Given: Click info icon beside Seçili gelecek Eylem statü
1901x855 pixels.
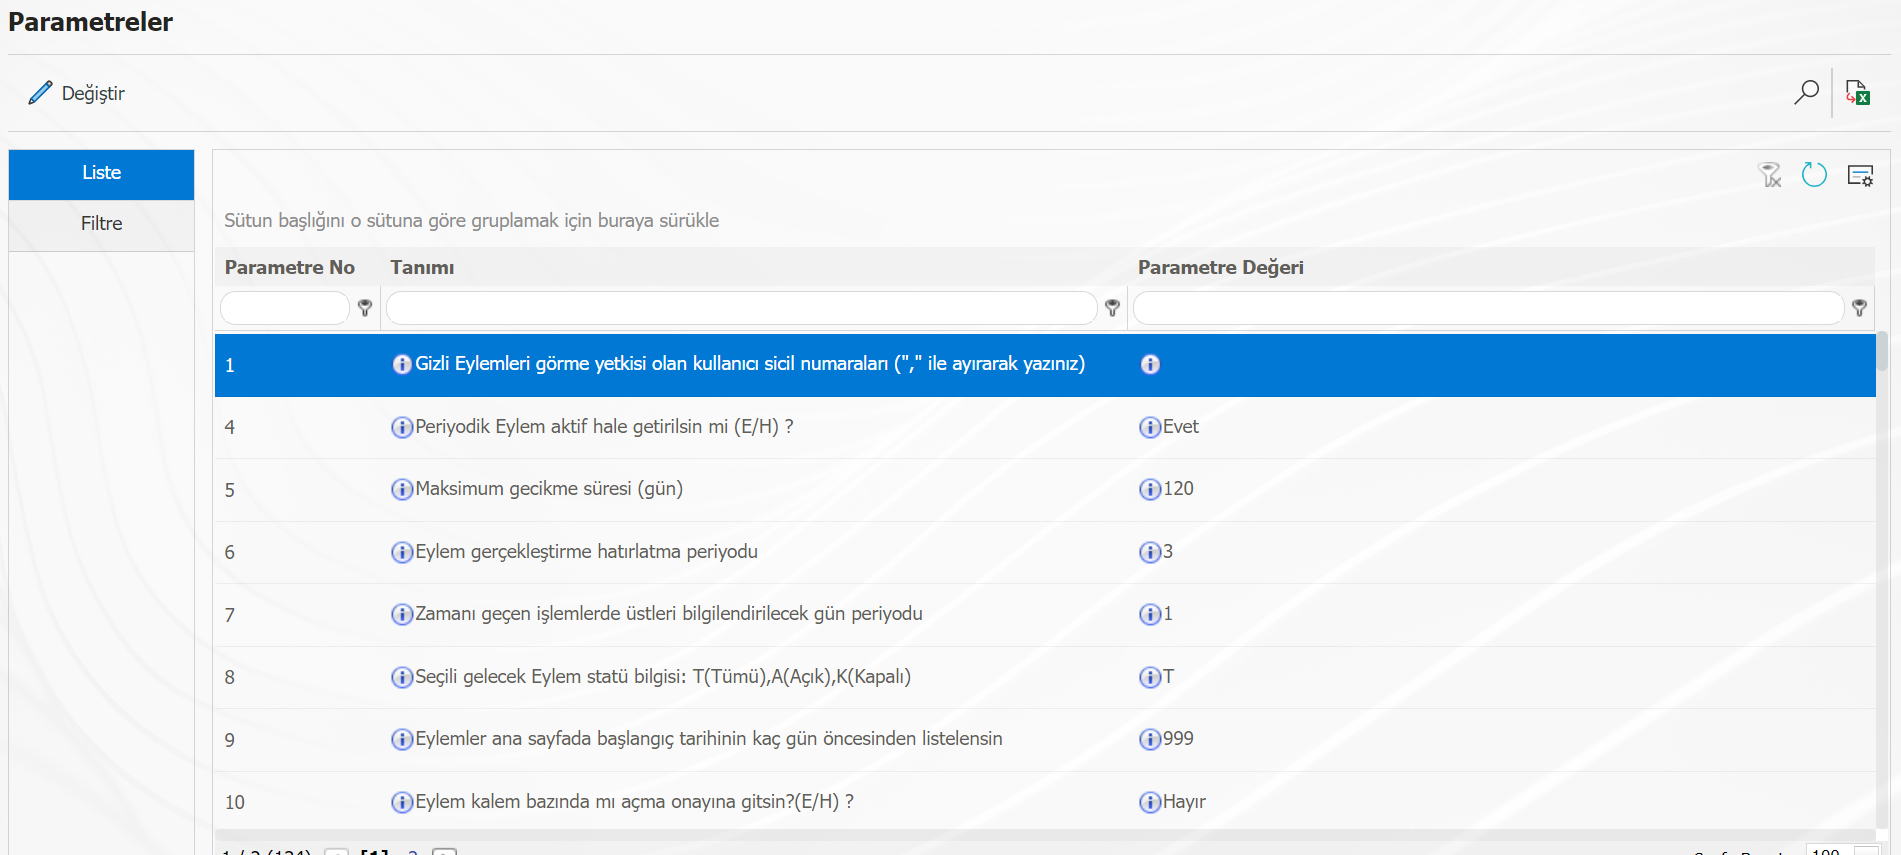Looking at the screenshot, I should [402, 677].
